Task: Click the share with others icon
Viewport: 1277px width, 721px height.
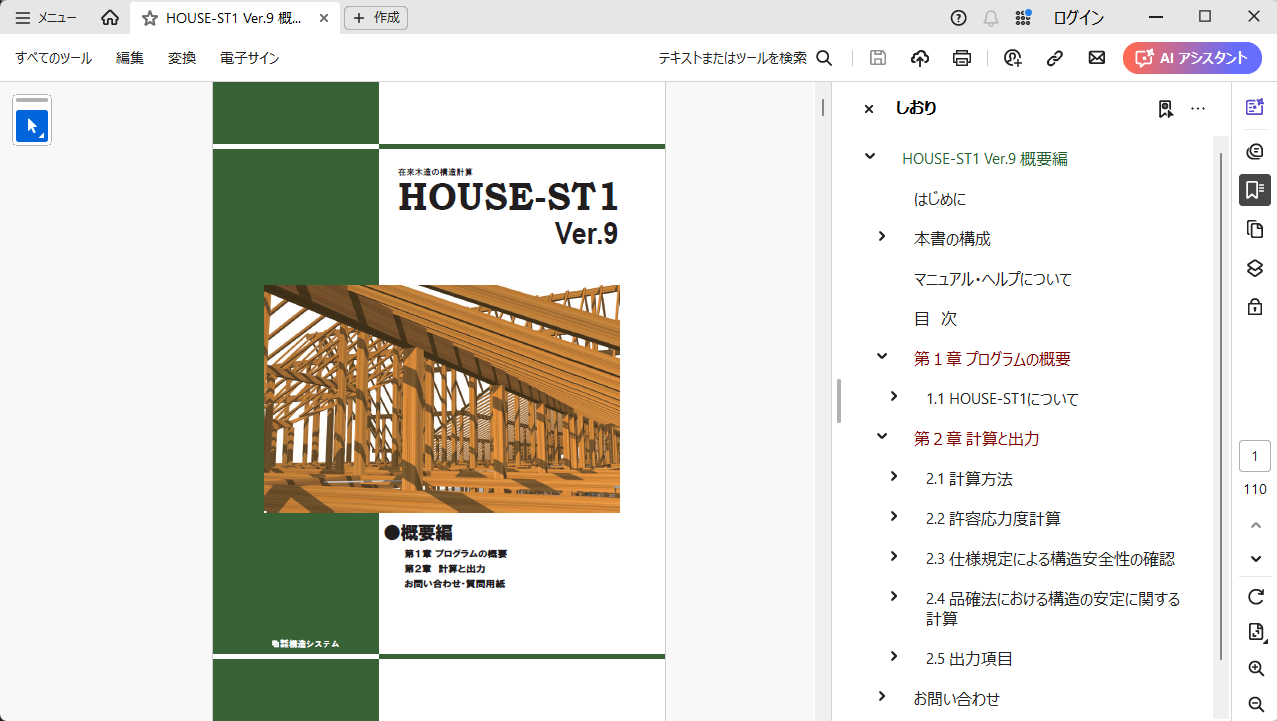Action: 1013,58
